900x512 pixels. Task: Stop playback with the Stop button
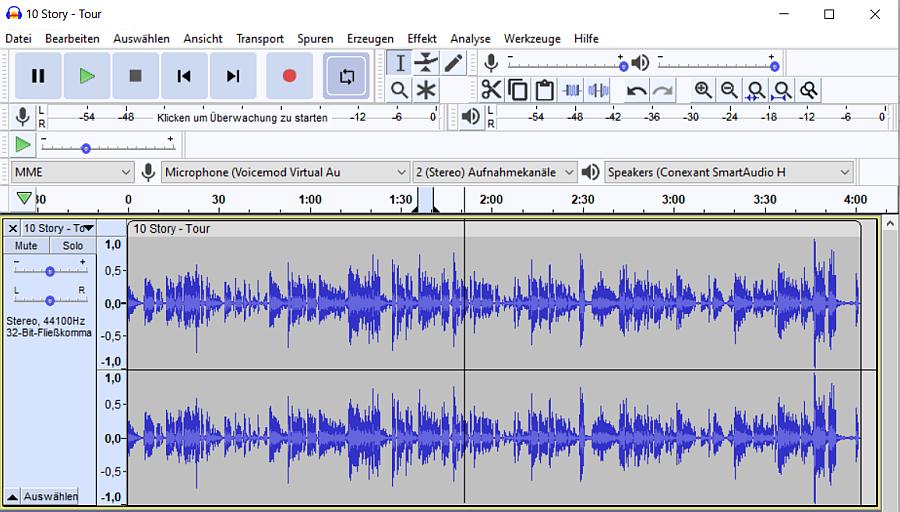pos(135,76)
